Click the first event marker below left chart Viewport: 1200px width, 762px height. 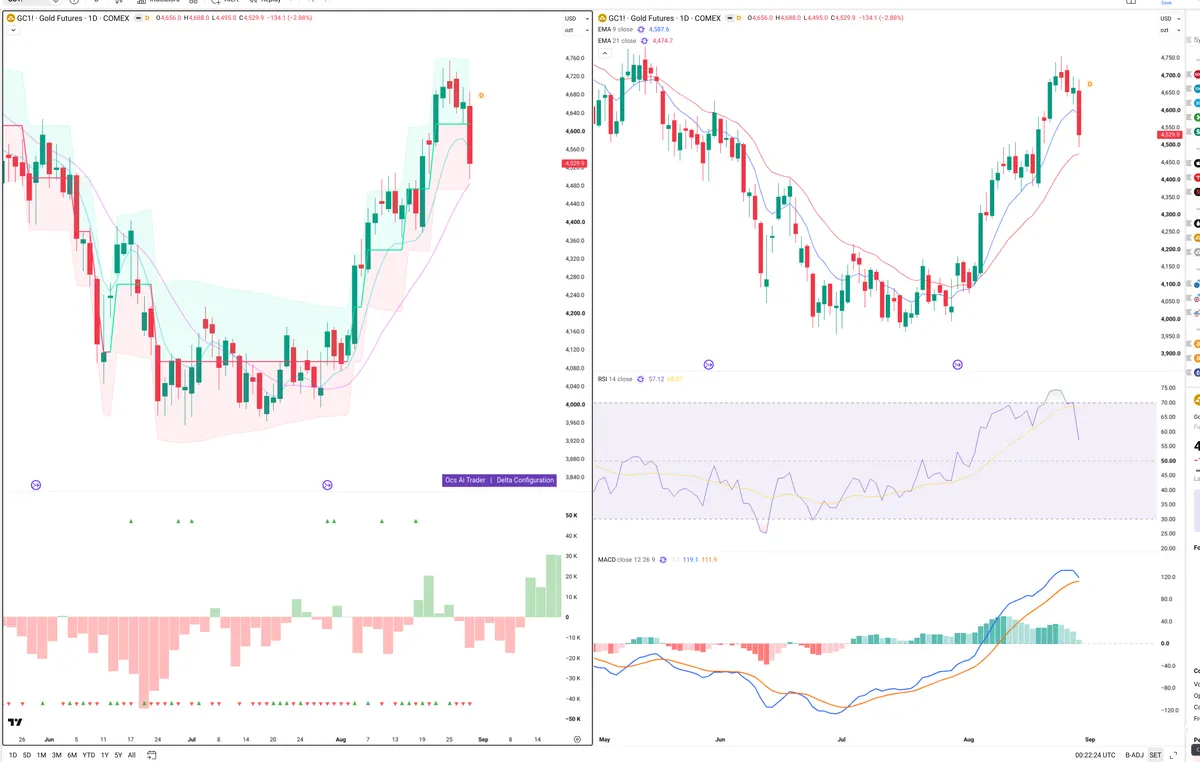pos(36,485)
